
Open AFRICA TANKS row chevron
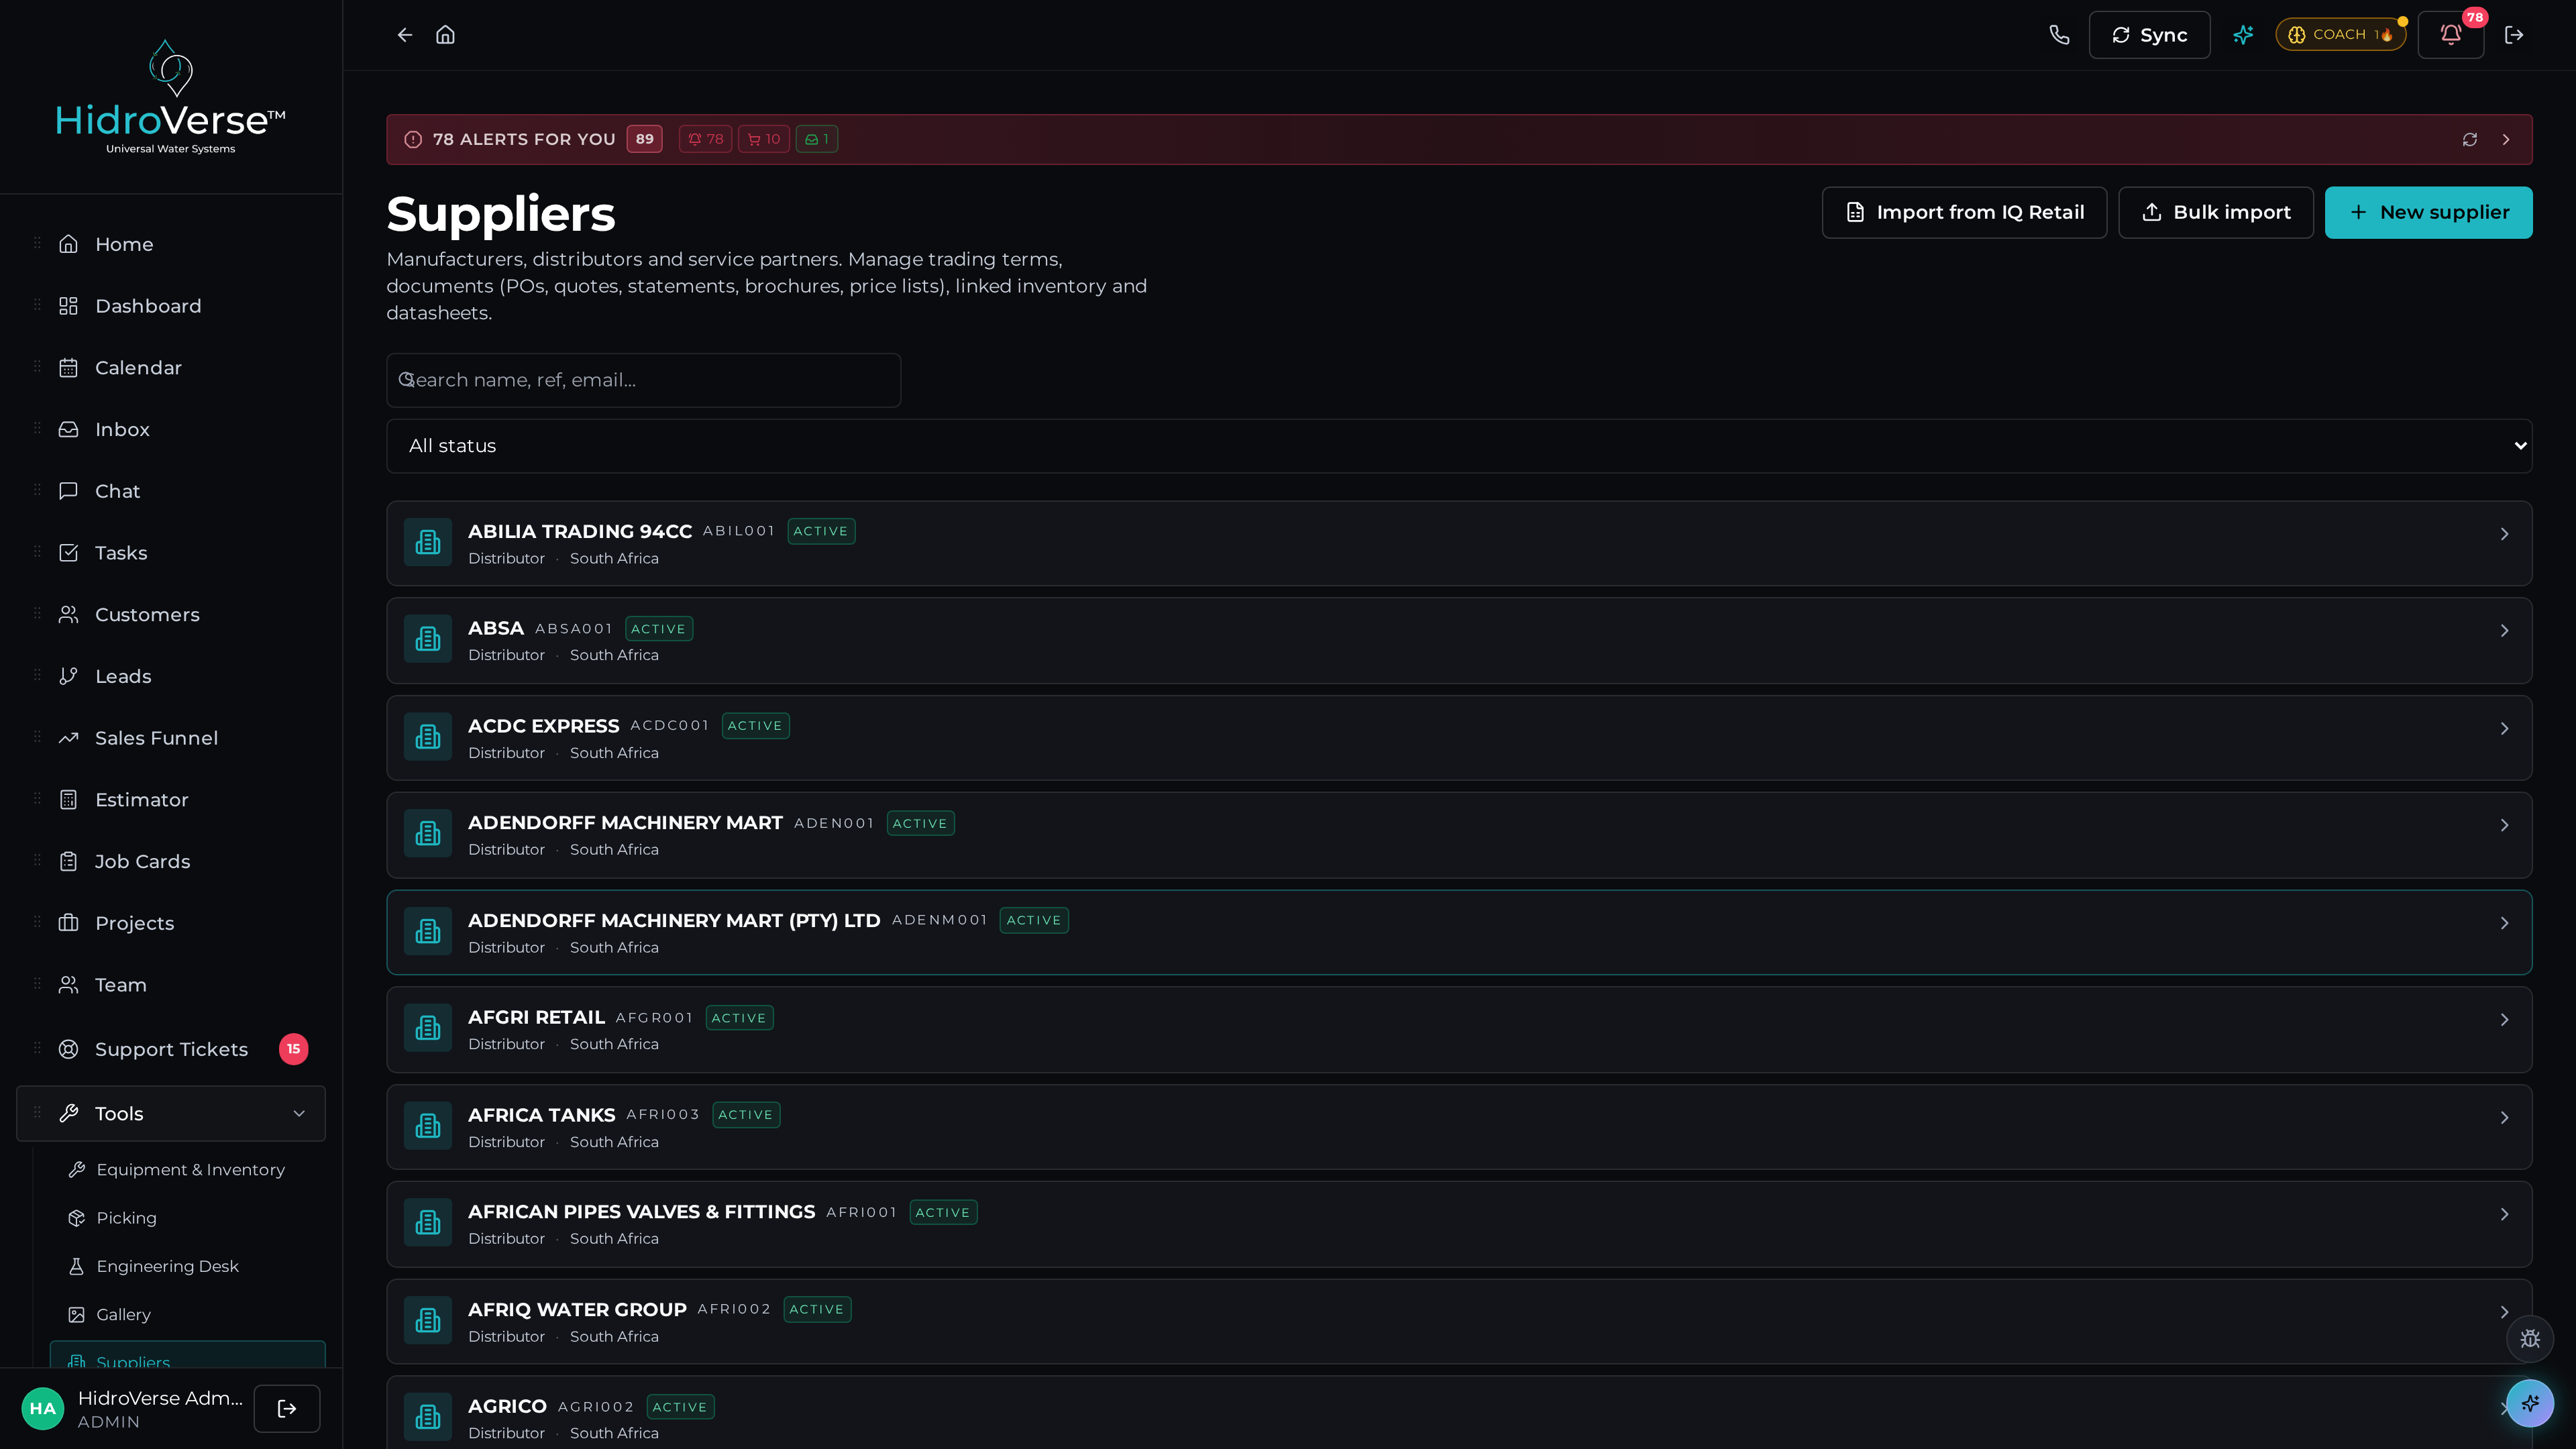[2504, 1118]
